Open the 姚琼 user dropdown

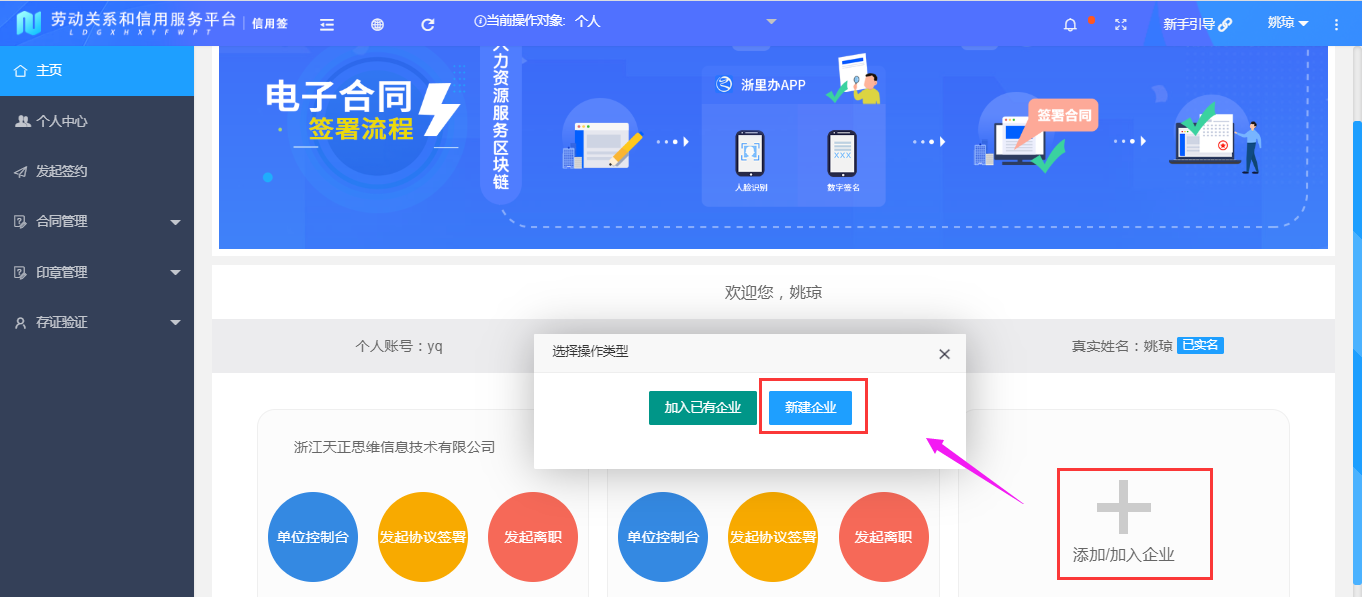1288,23
